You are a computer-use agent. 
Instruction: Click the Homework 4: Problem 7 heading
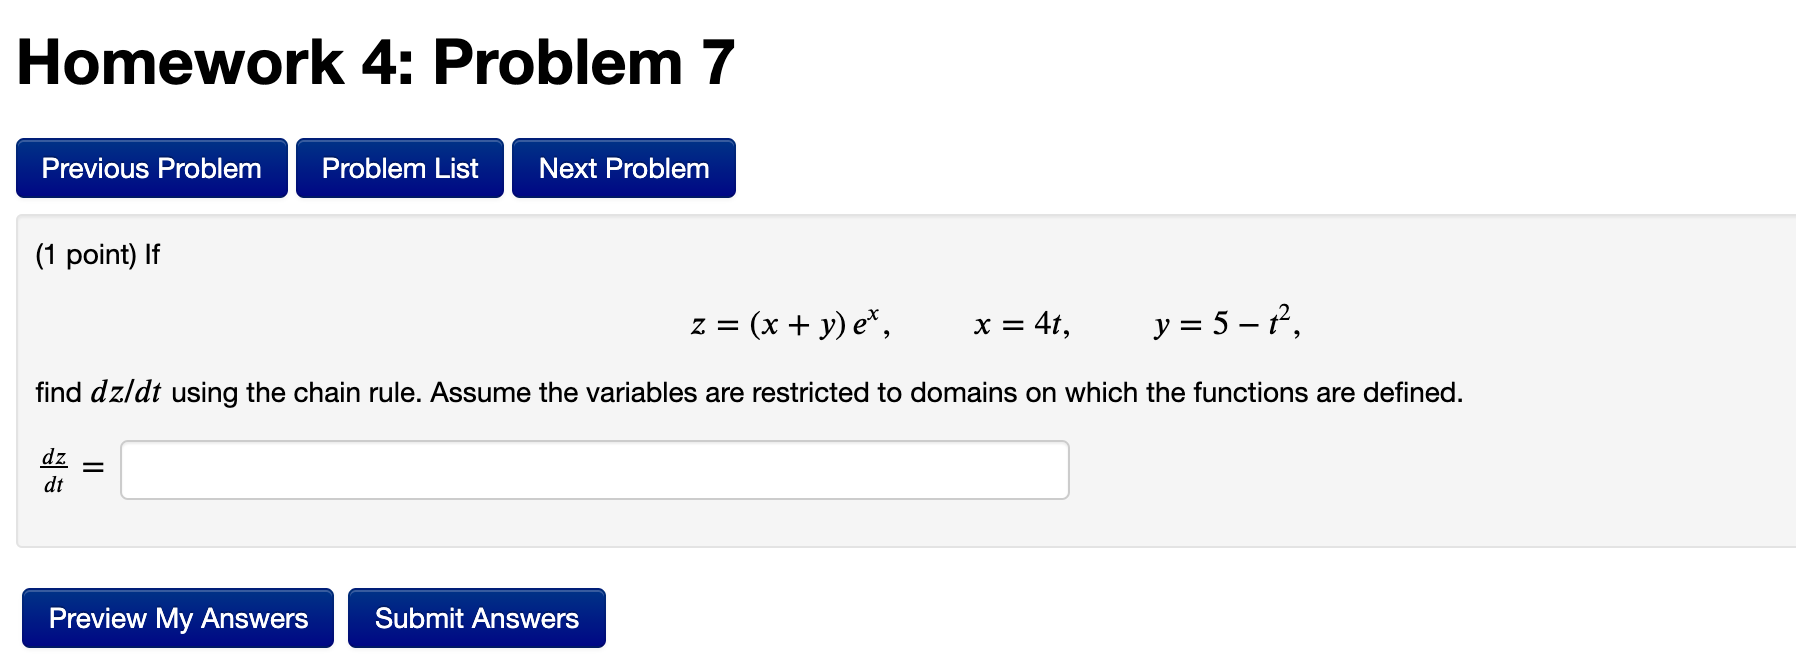tap(375, 60)
